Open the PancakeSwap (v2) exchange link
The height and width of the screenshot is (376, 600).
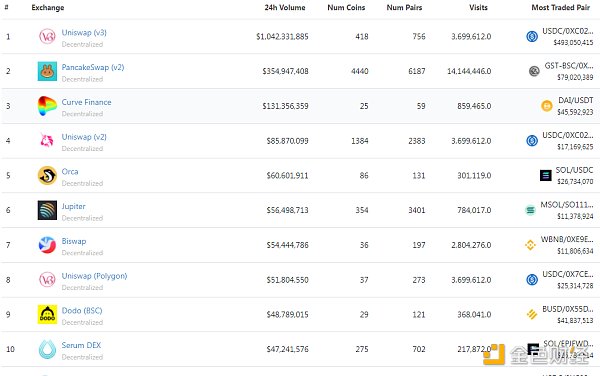pyautogui.click(x=93, y=67)
